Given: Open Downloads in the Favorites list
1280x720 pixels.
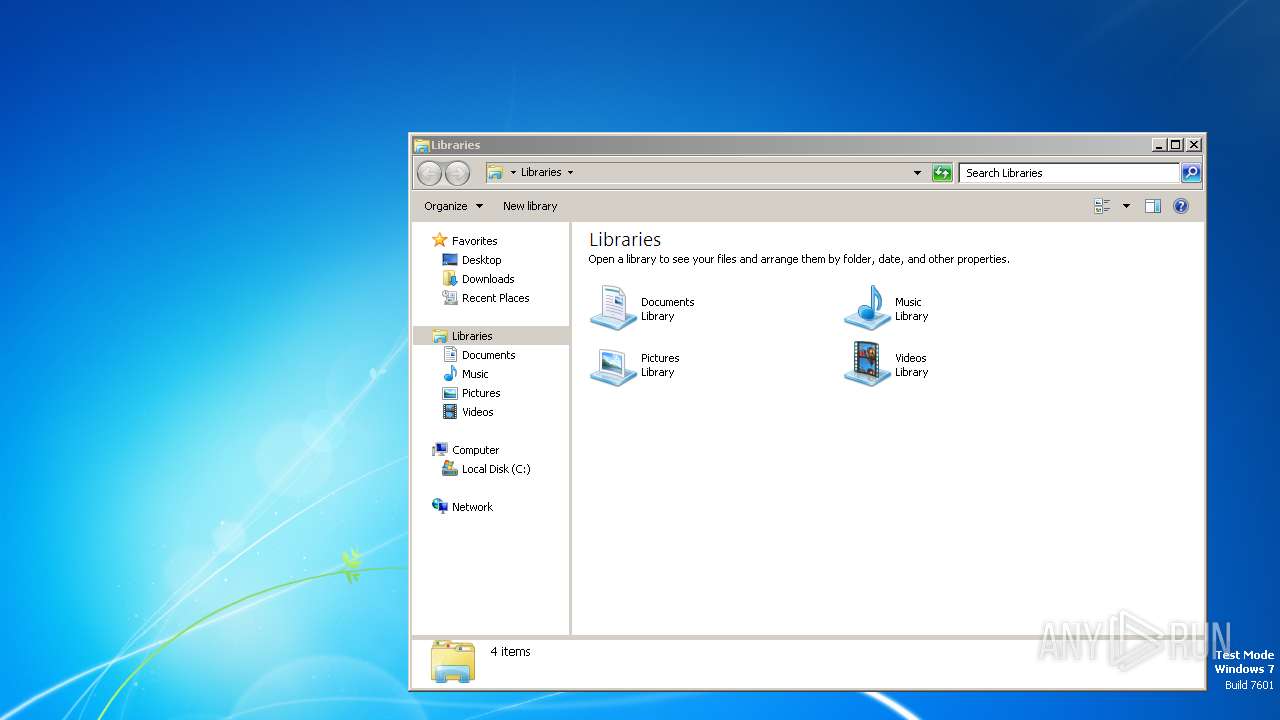Looking at the screenshot, I should pos(488,279).
